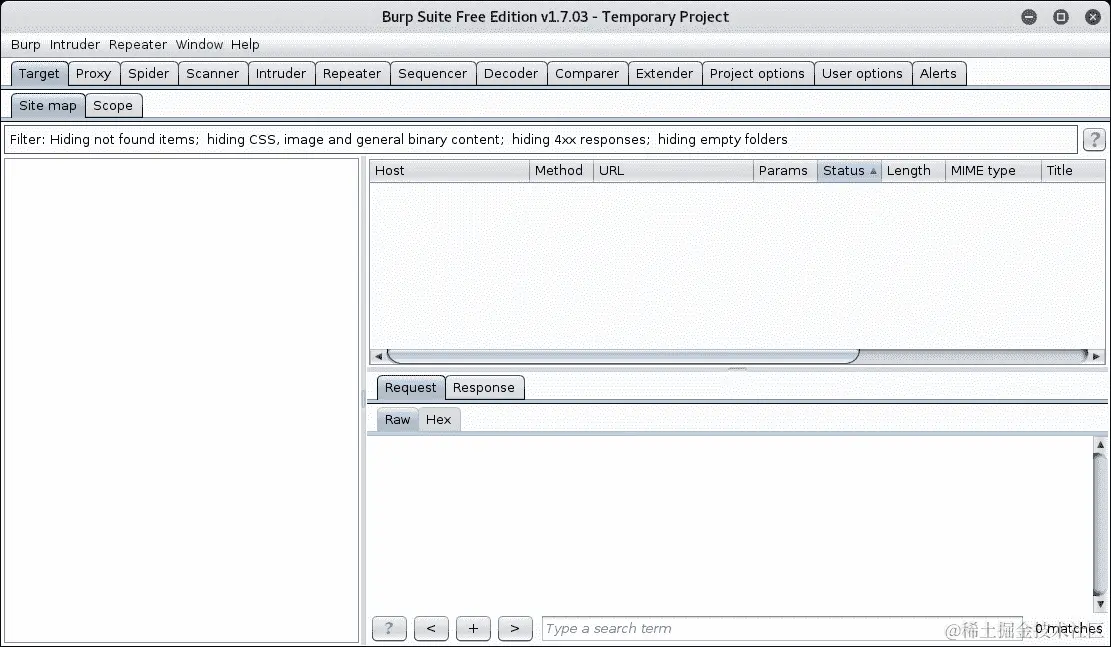Switch to the Response tab

click(484, 388)
